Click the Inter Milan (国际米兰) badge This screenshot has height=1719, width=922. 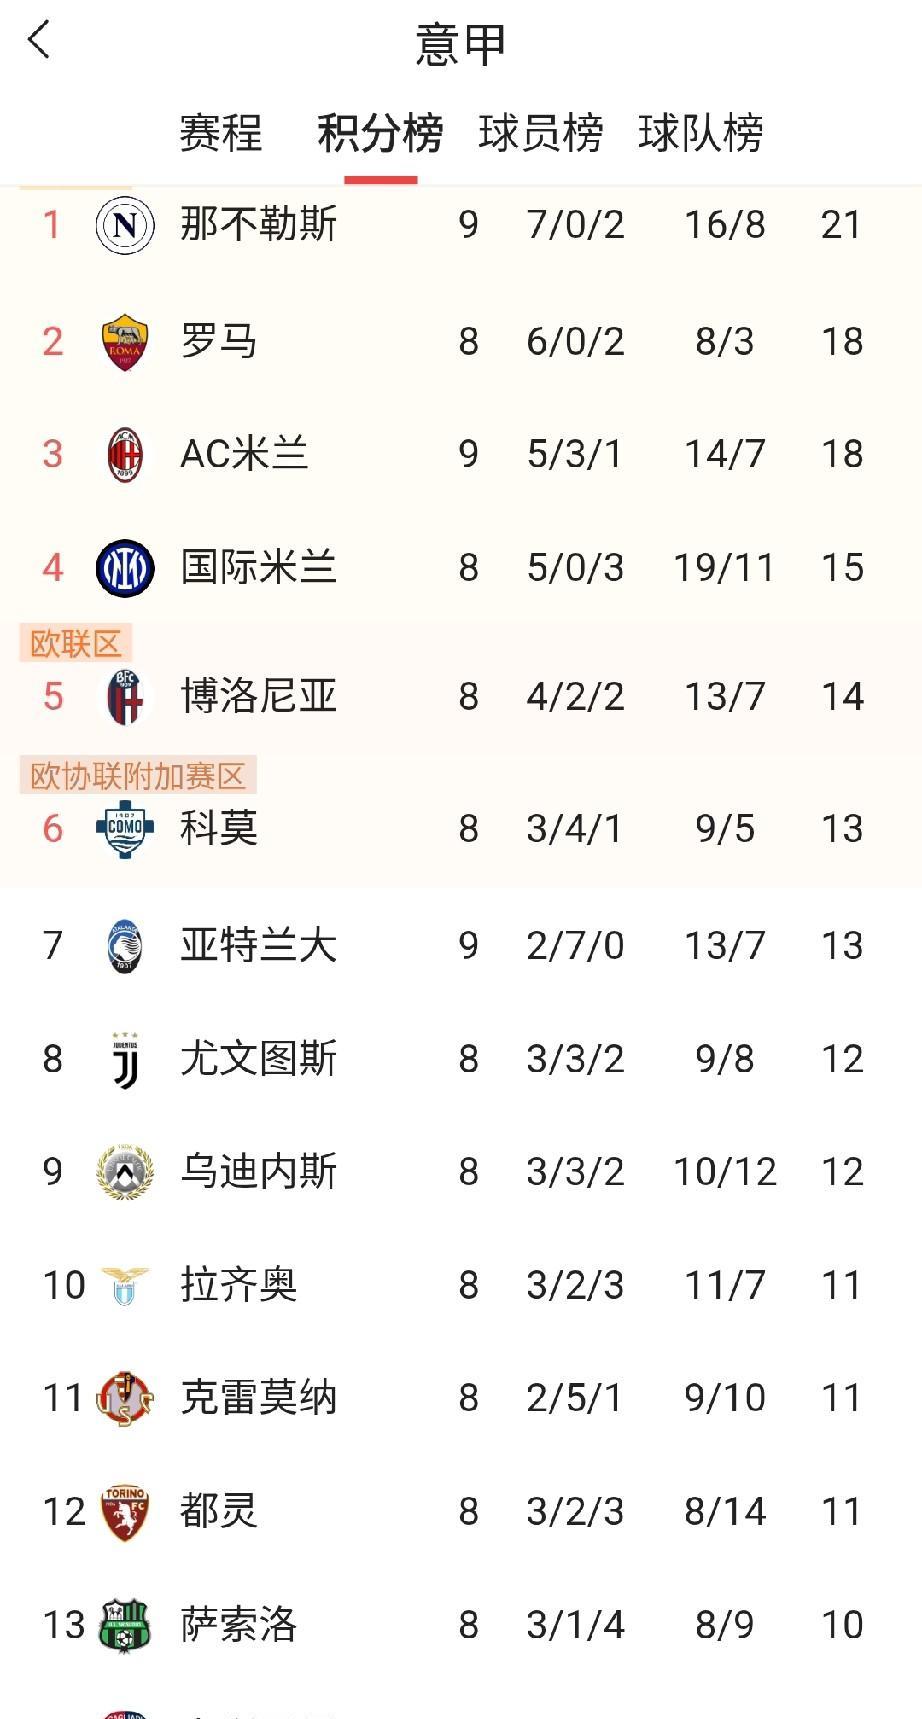click(122, 567)
